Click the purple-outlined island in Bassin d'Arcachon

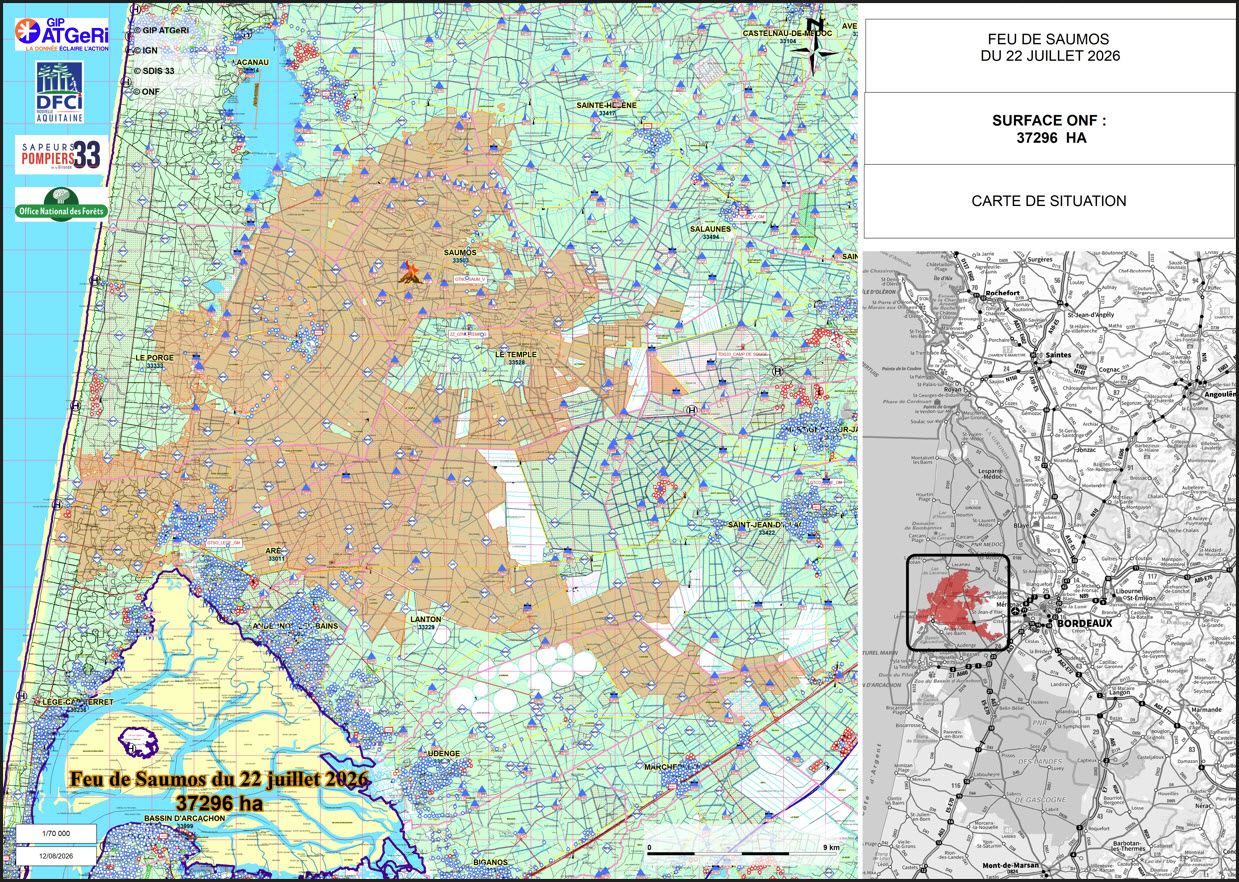click(139, 742)
